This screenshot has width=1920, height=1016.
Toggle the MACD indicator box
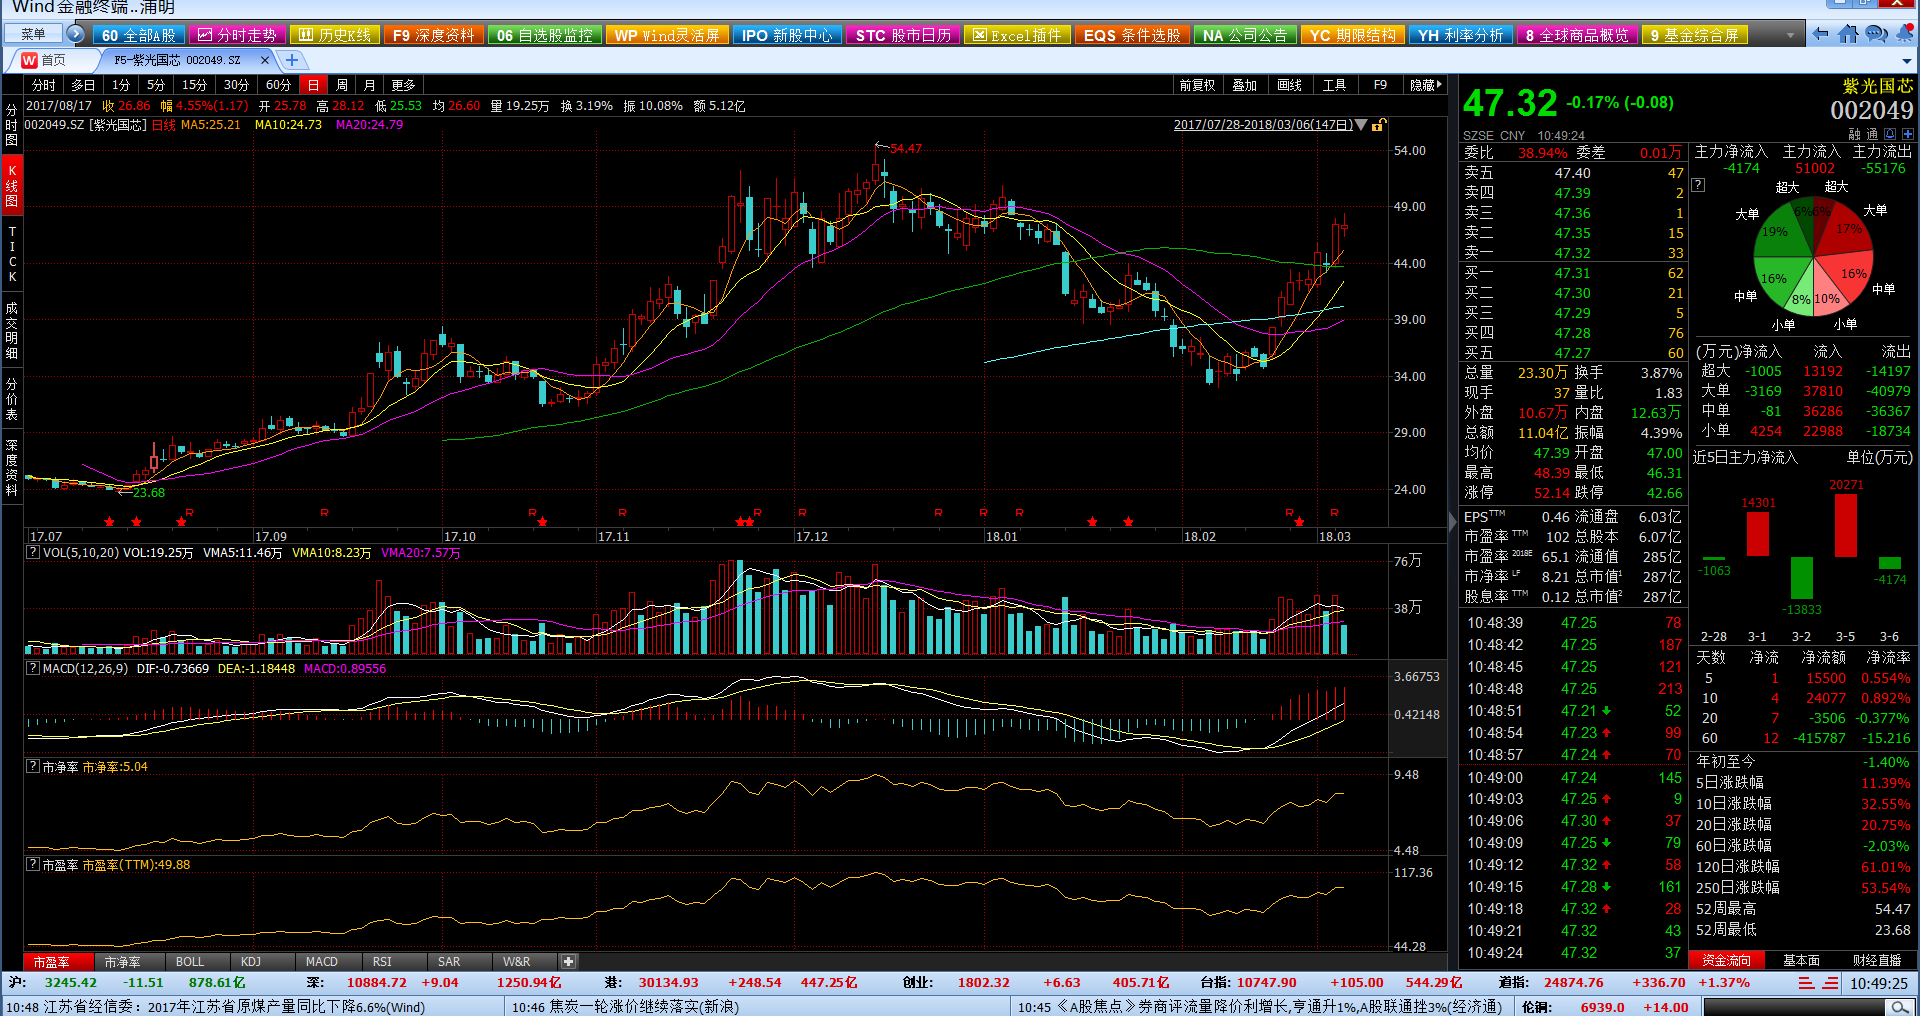point(32,668)
